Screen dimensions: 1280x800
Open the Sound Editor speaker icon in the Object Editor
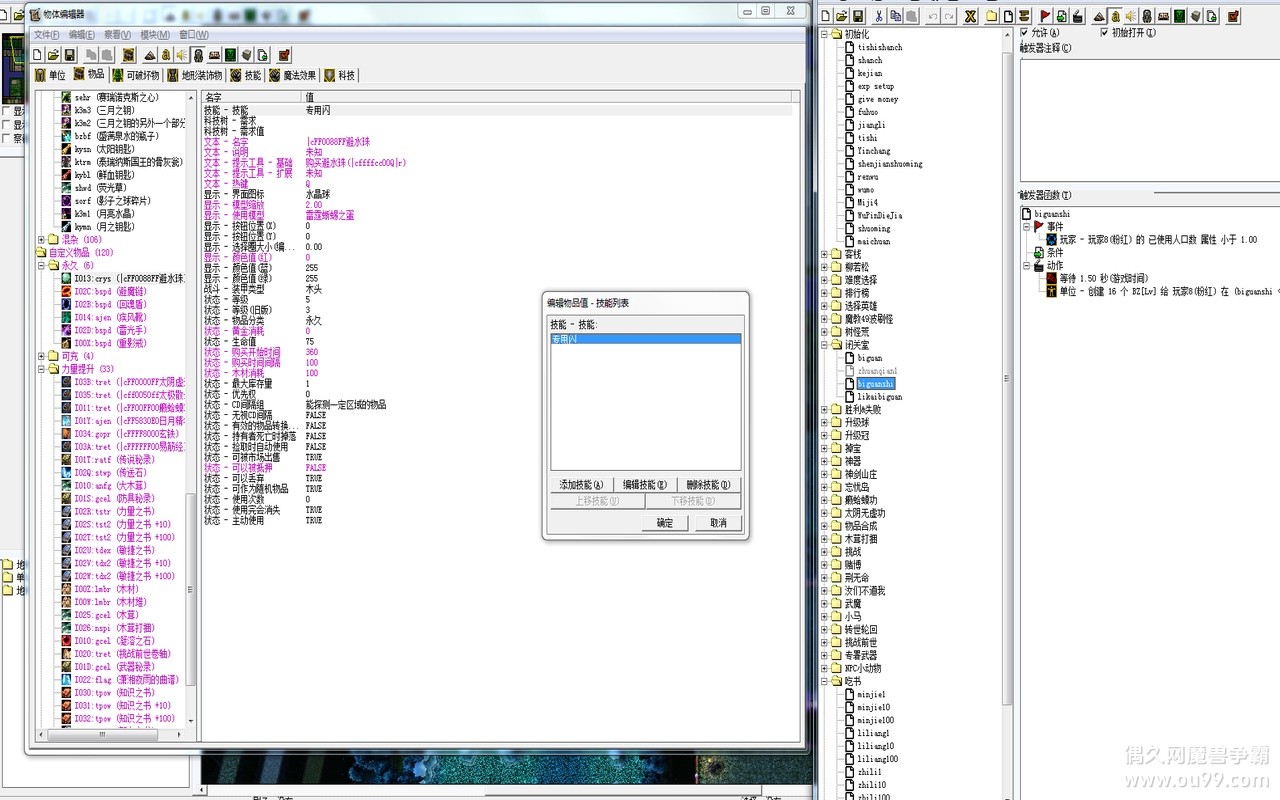click(x=181, y=55)
